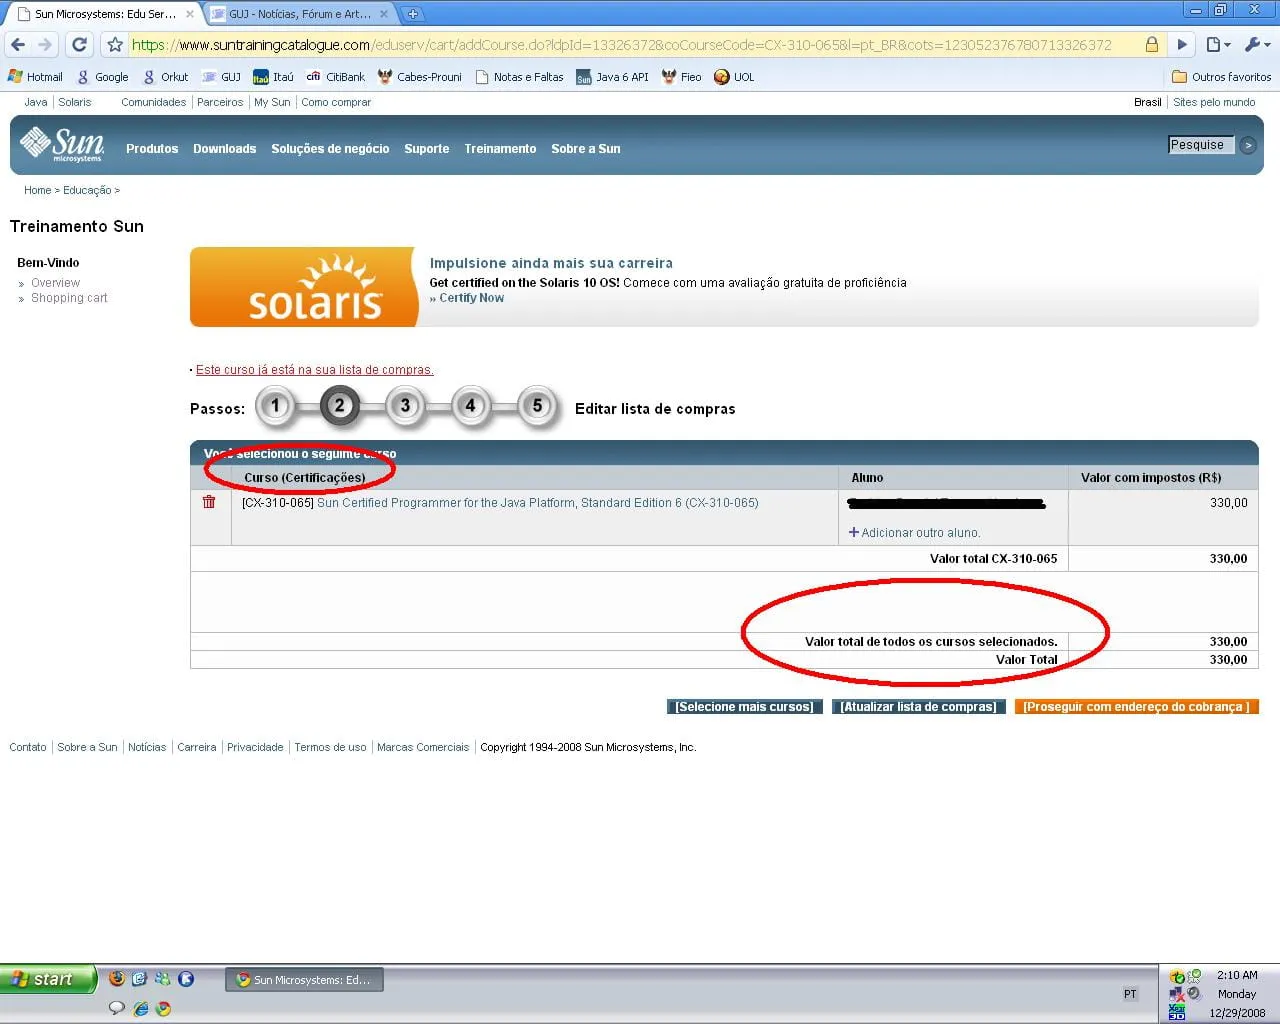Open the Suporte navigation menu
Screen dimensions: 1280x1024
pos(427,149)
